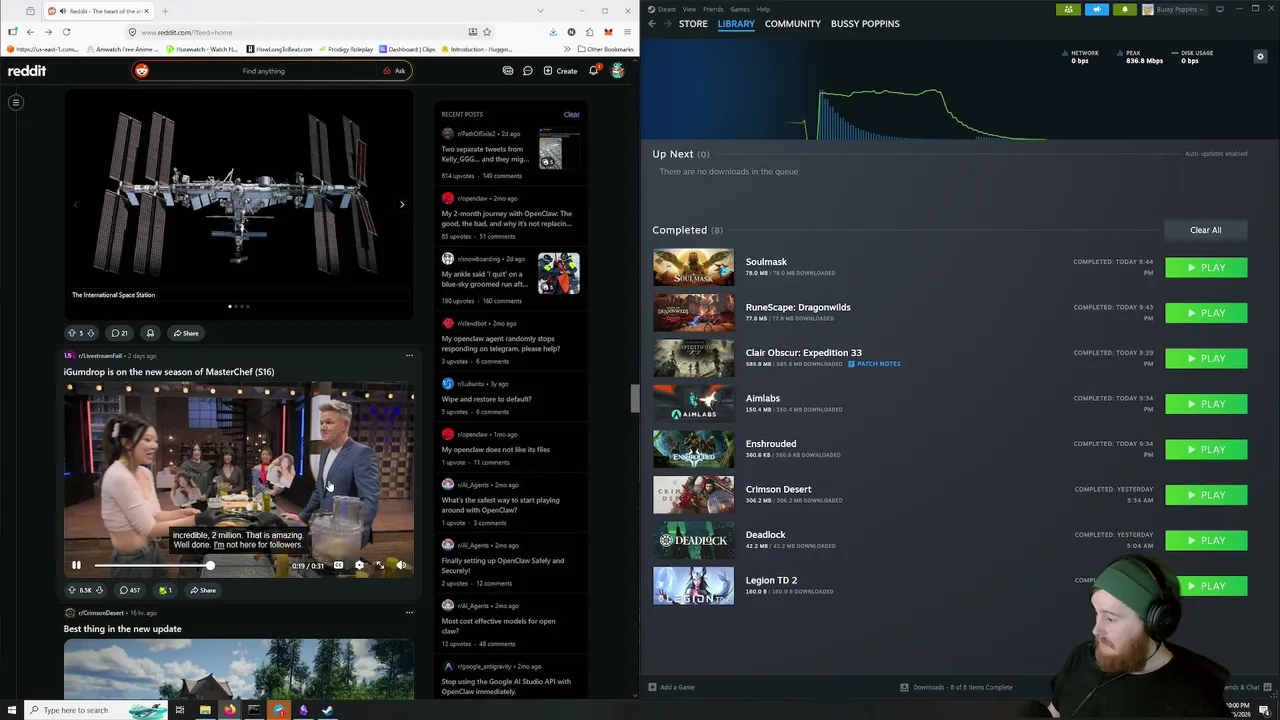Open the Steam View menu
This screenshot has width=1280, height=720.
[x=689, y=9]
